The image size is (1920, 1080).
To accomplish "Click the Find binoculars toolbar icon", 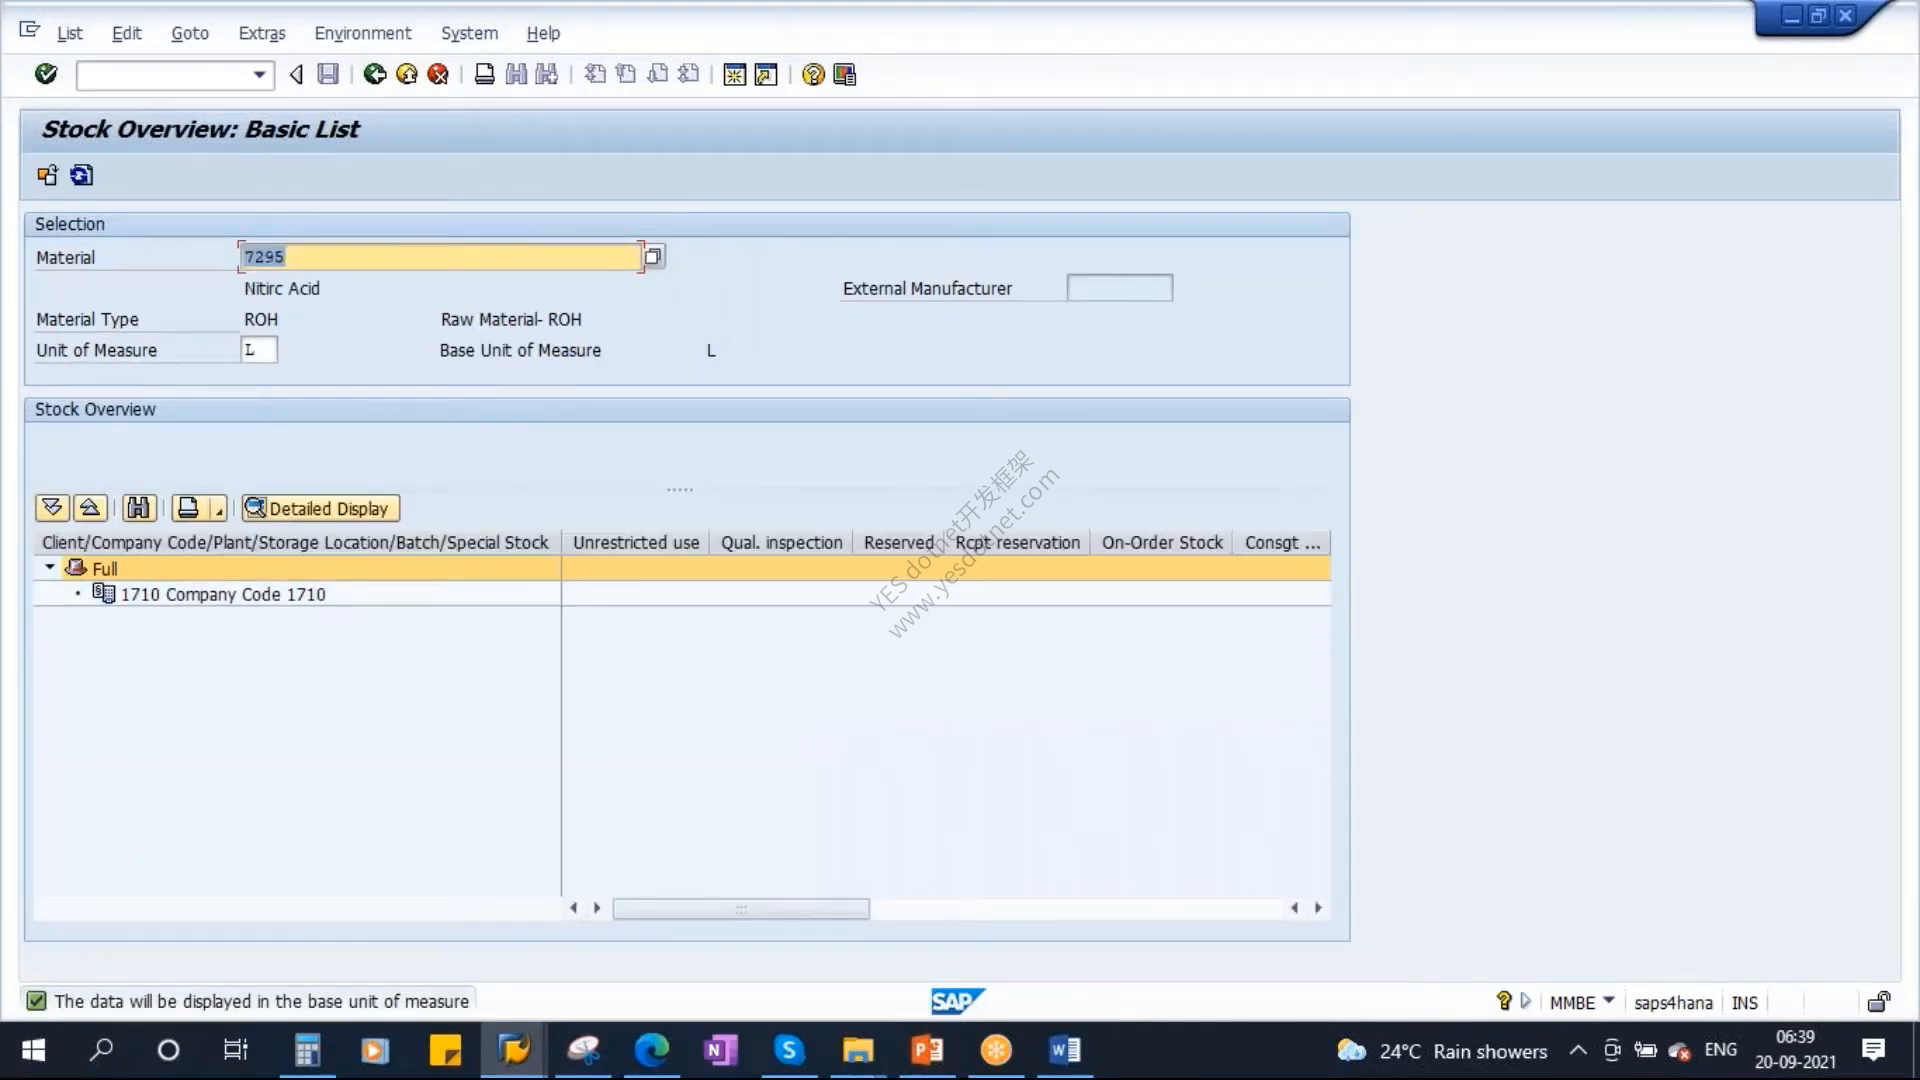I will [516, 74].
